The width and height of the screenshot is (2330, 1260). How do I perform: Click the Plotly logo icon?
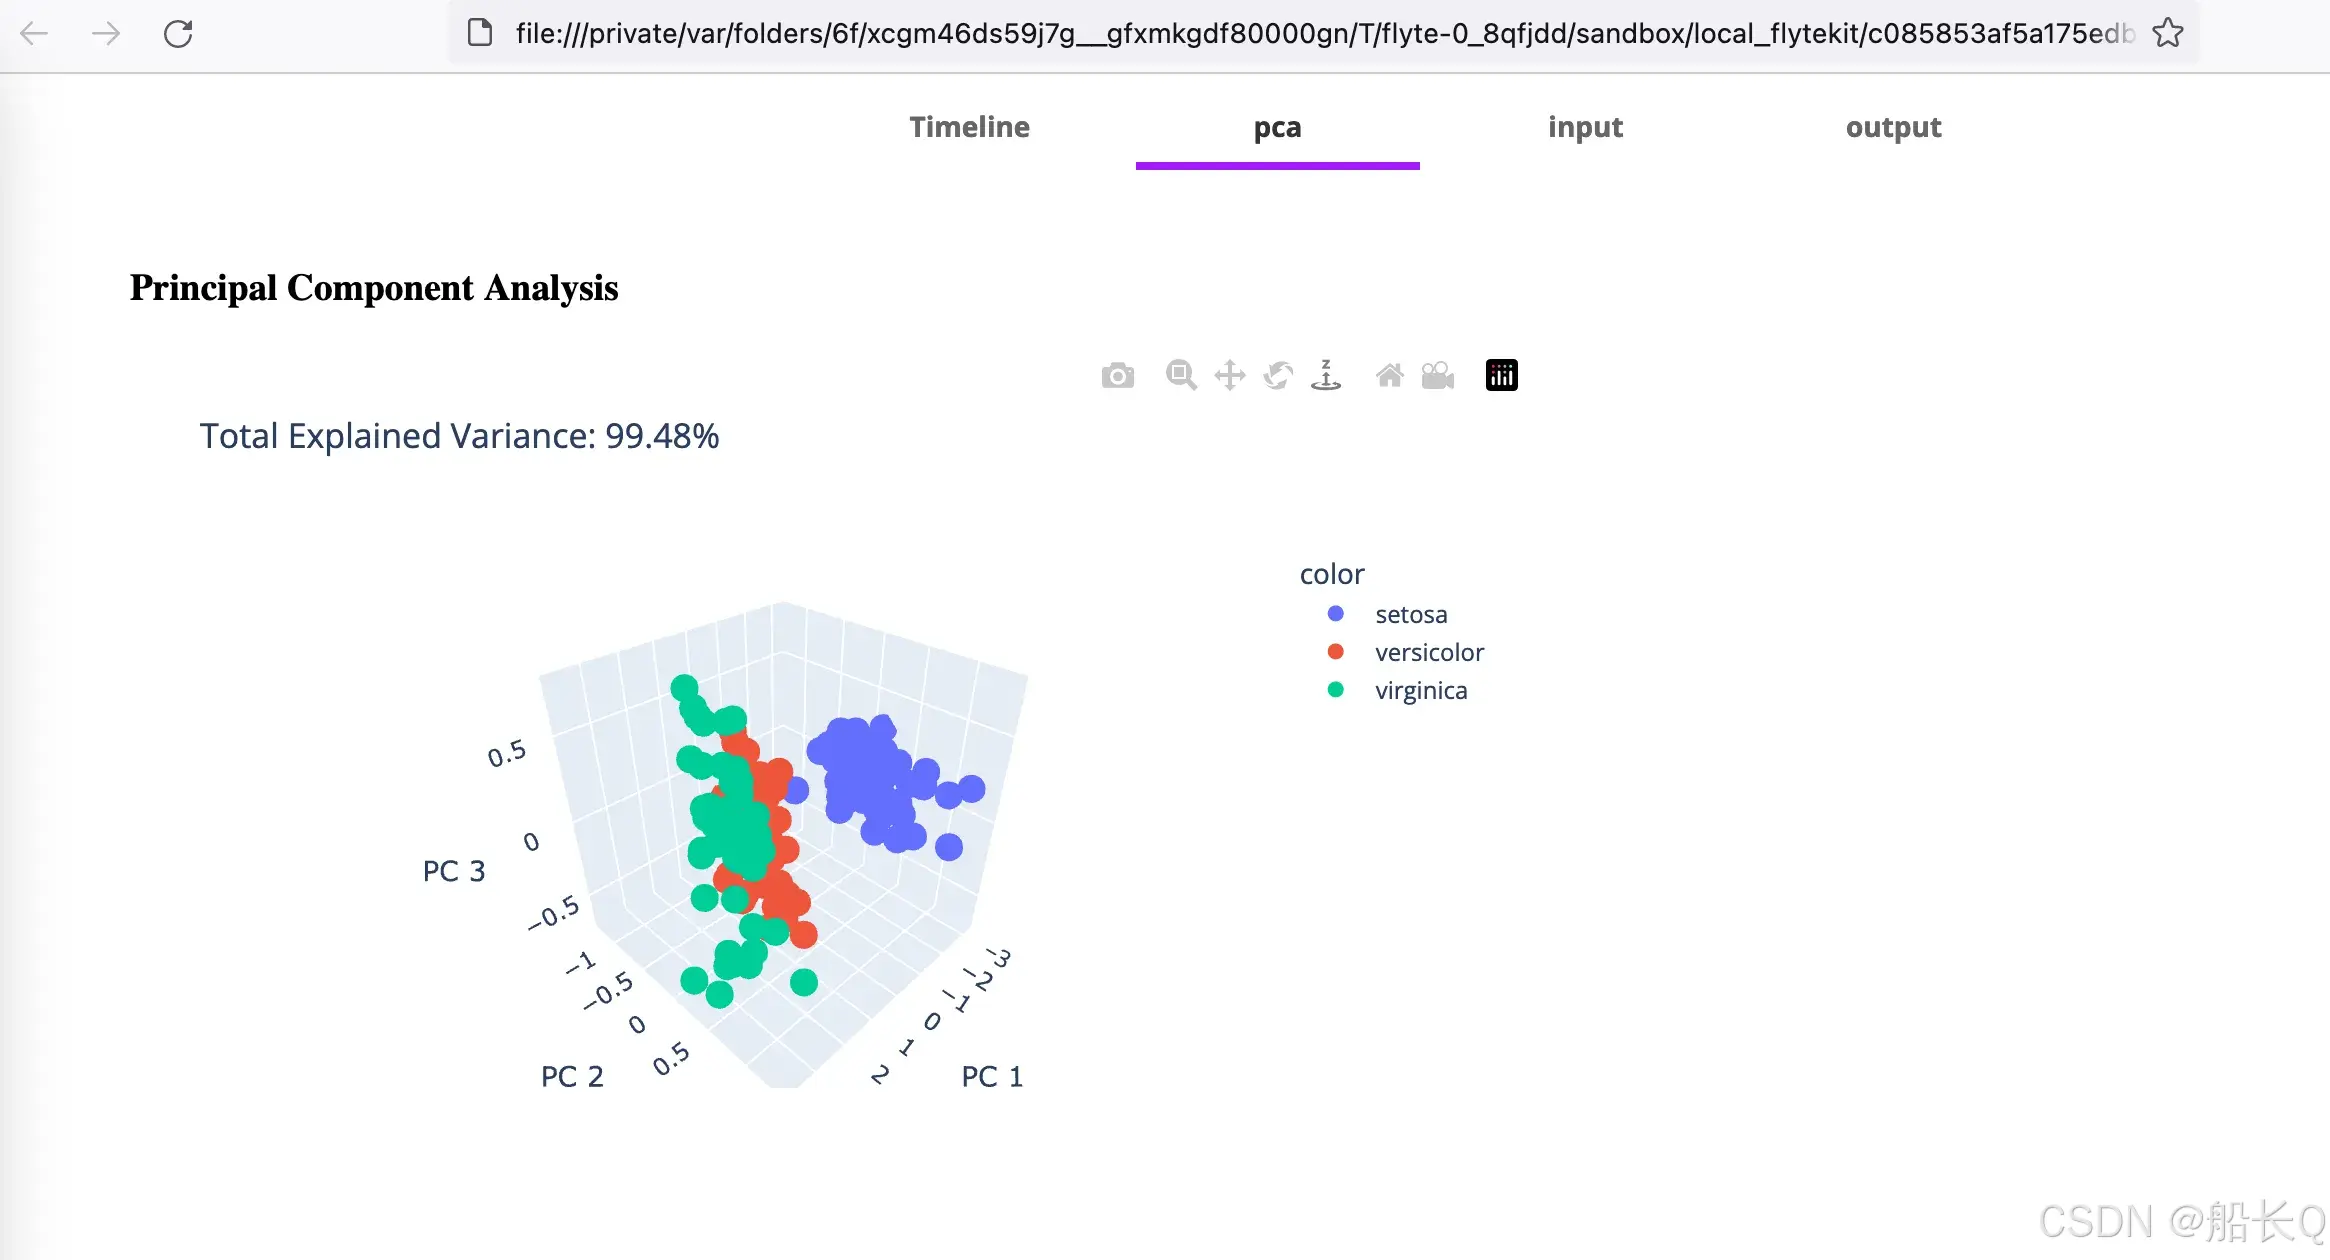point(1501,376)
